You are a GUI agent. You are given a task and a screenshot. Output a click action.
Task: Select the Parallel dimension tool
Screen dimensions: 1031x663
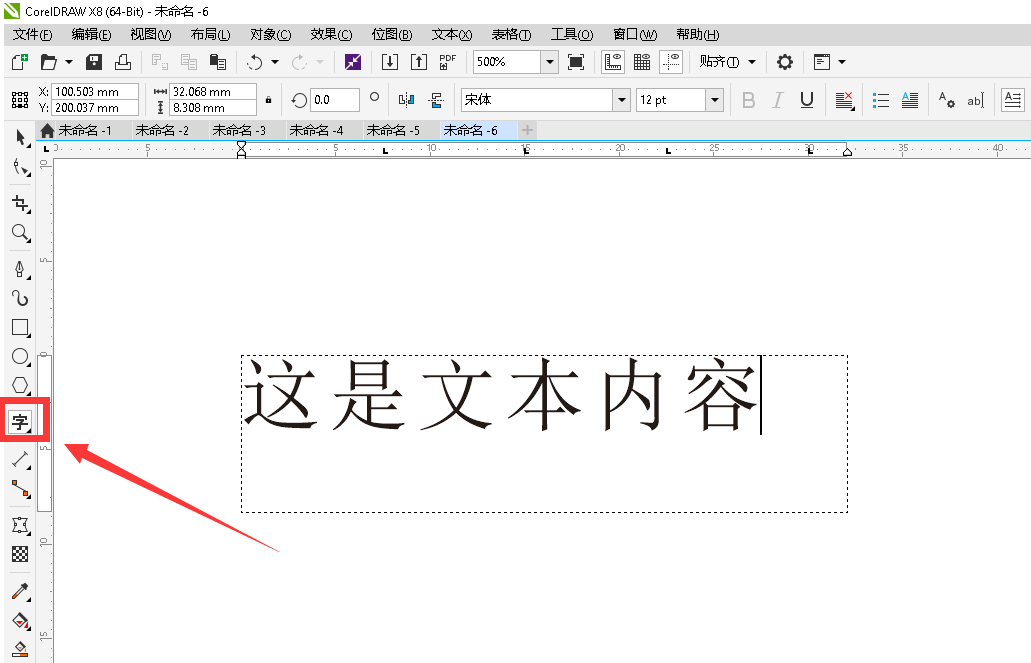[20, 459]
